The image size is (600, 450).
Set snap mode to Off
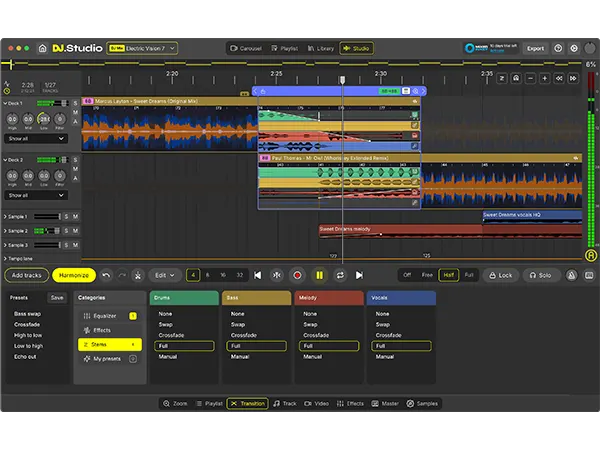pos(407,275)
